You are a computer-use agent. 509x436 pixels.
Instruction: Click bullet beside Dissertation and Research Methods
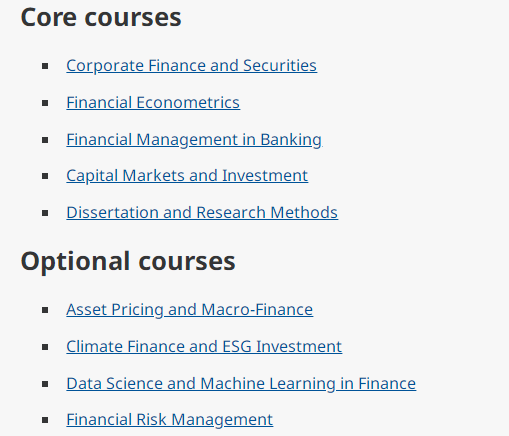45,213
